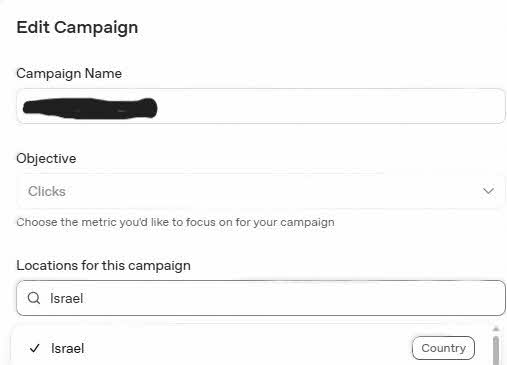507x365 pixels.
Task: Place cursor after Israel in search field
Action: tap(85, 298)
